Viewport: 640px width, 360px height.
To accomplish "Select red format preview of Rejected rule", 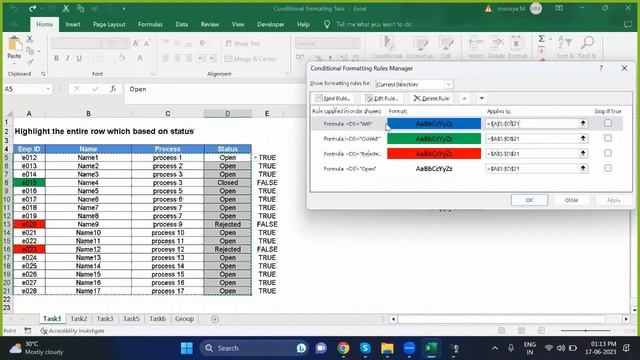I will coord(434,153).
